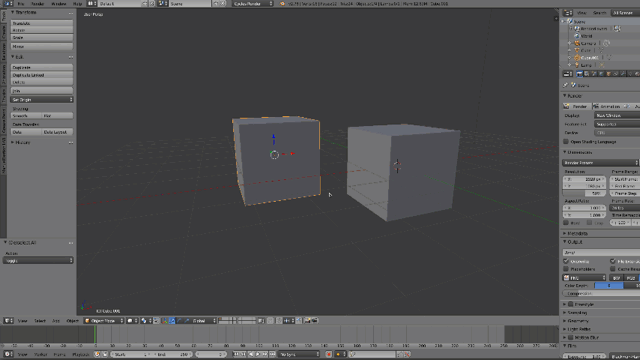Select the Camera object in outliner
Image resolution: width=640 pixels, height=360 pixels.
588,43
